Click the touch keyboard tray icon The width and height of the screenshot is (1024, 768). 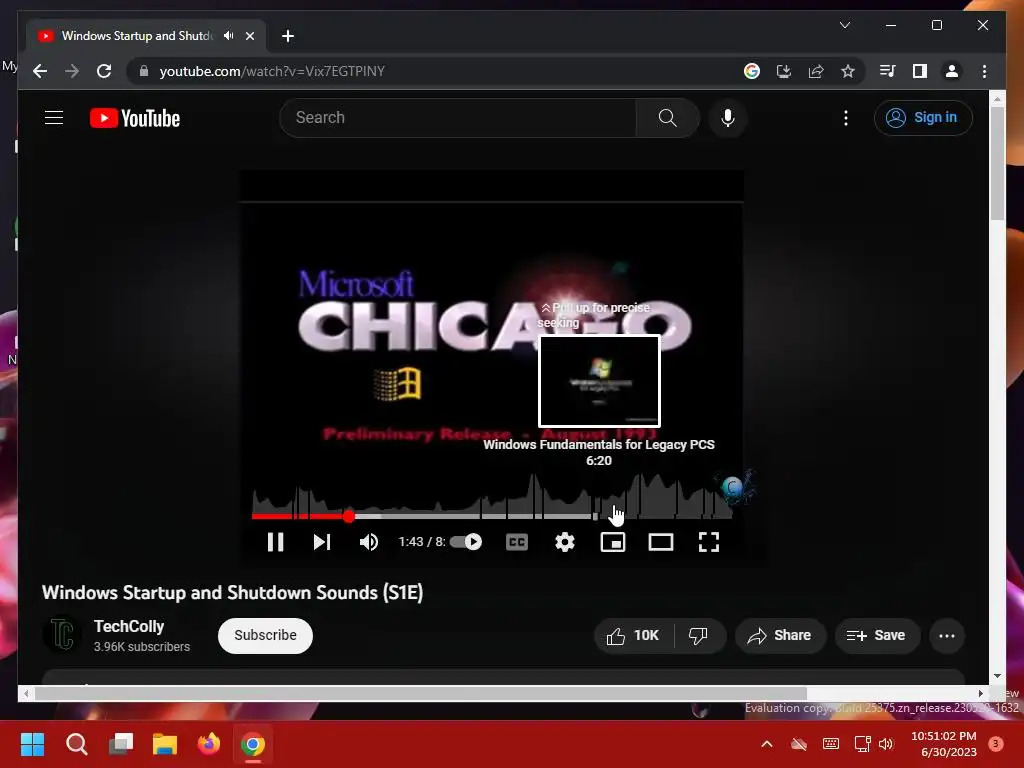pyautogui.click(x=831, y=744)
